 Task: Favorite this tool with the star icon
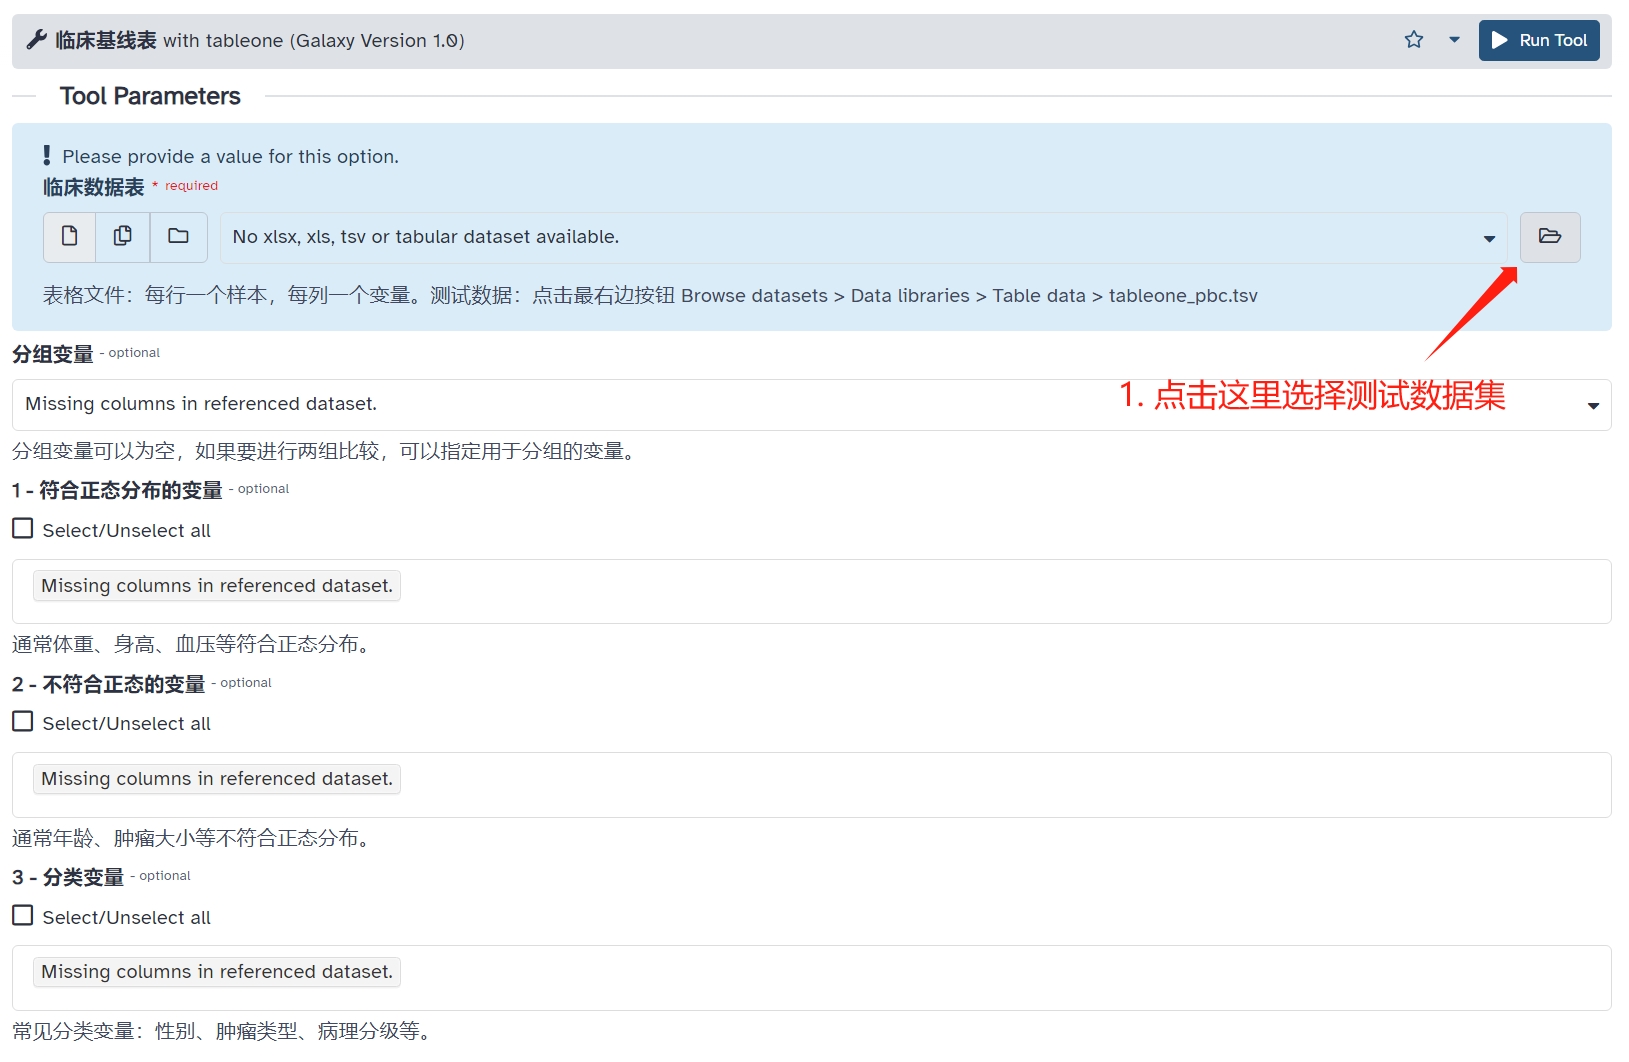(x=1413, y=40)
